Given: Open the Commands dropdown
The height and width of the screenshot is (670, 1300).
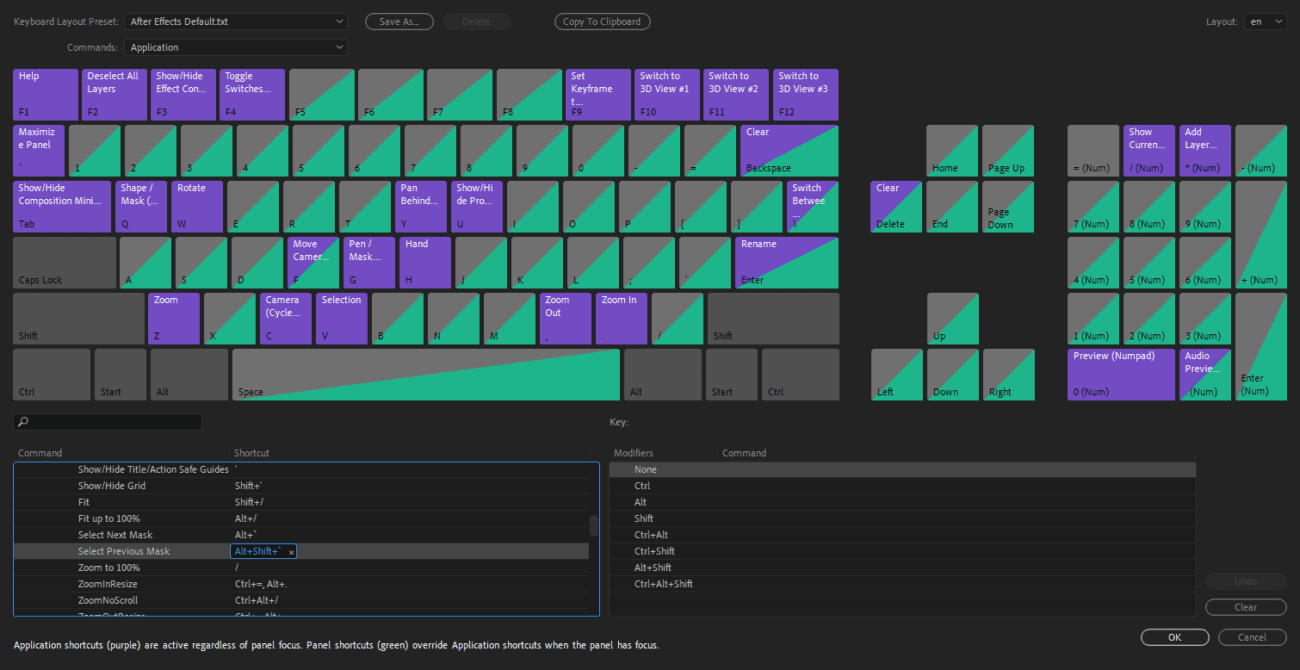Looking at the screenshot, I should [x=236, y=46].
